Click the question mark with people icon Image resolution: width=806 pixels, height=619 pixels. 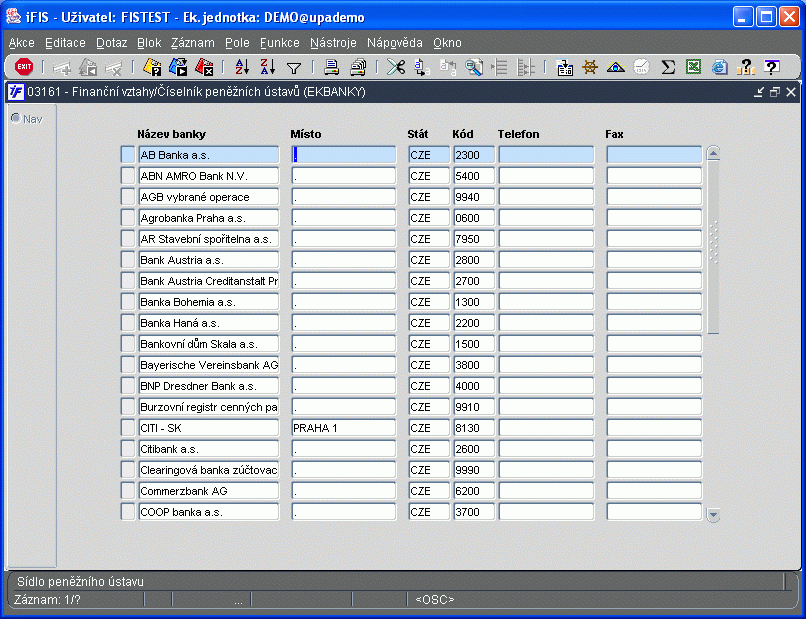point(745,67)
